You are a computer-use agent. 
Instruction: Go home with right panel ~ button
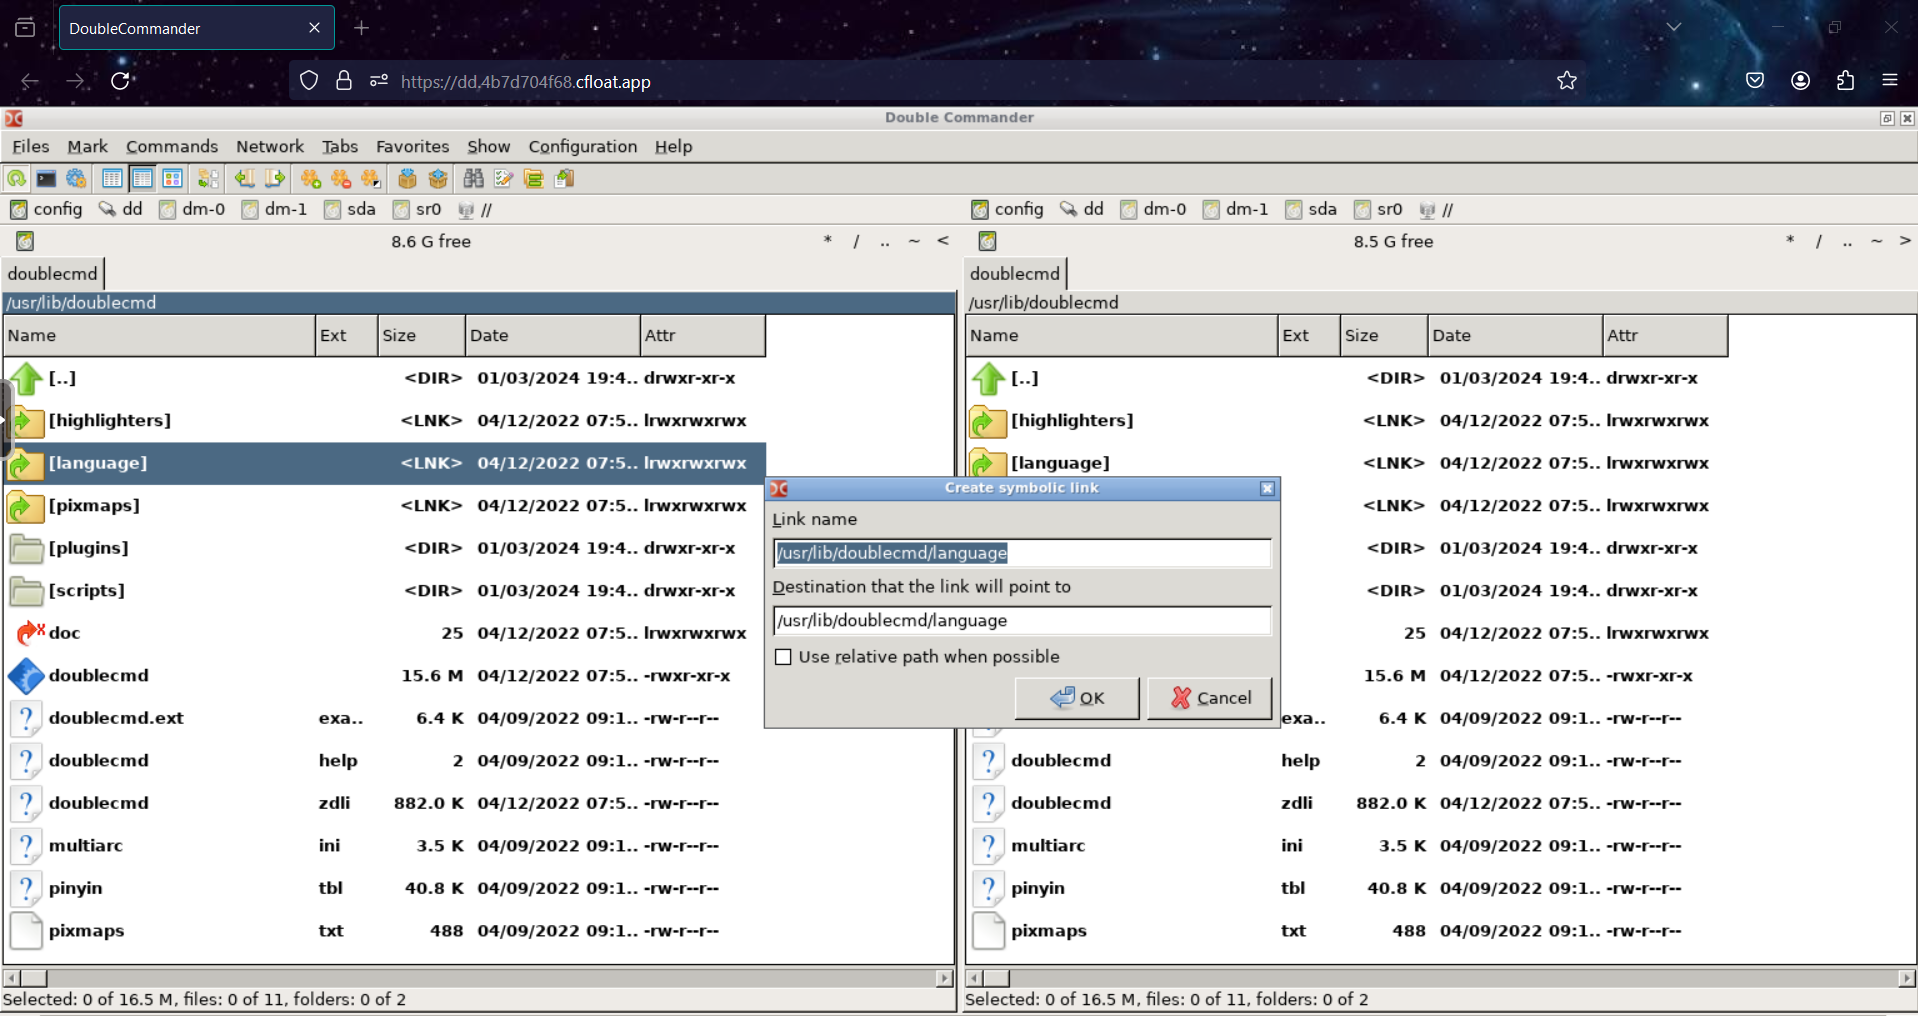[x=1876, y=241]
